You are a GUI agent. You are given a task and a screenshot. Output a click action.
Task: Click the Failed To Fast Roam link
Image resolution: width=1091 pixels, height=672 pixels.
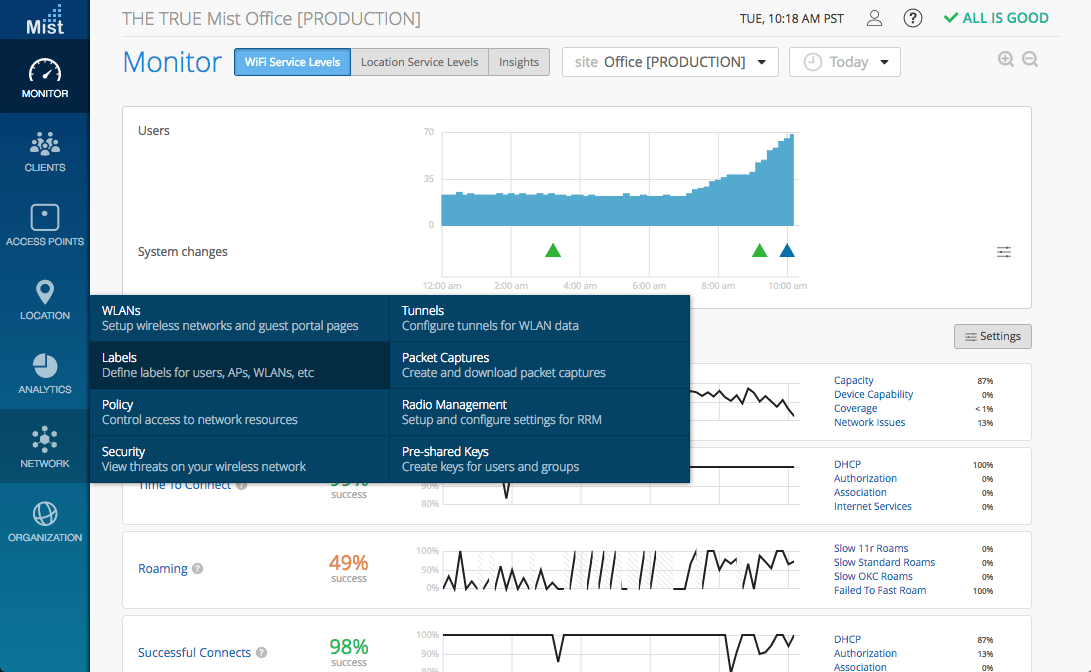click(x=879, y=591)
